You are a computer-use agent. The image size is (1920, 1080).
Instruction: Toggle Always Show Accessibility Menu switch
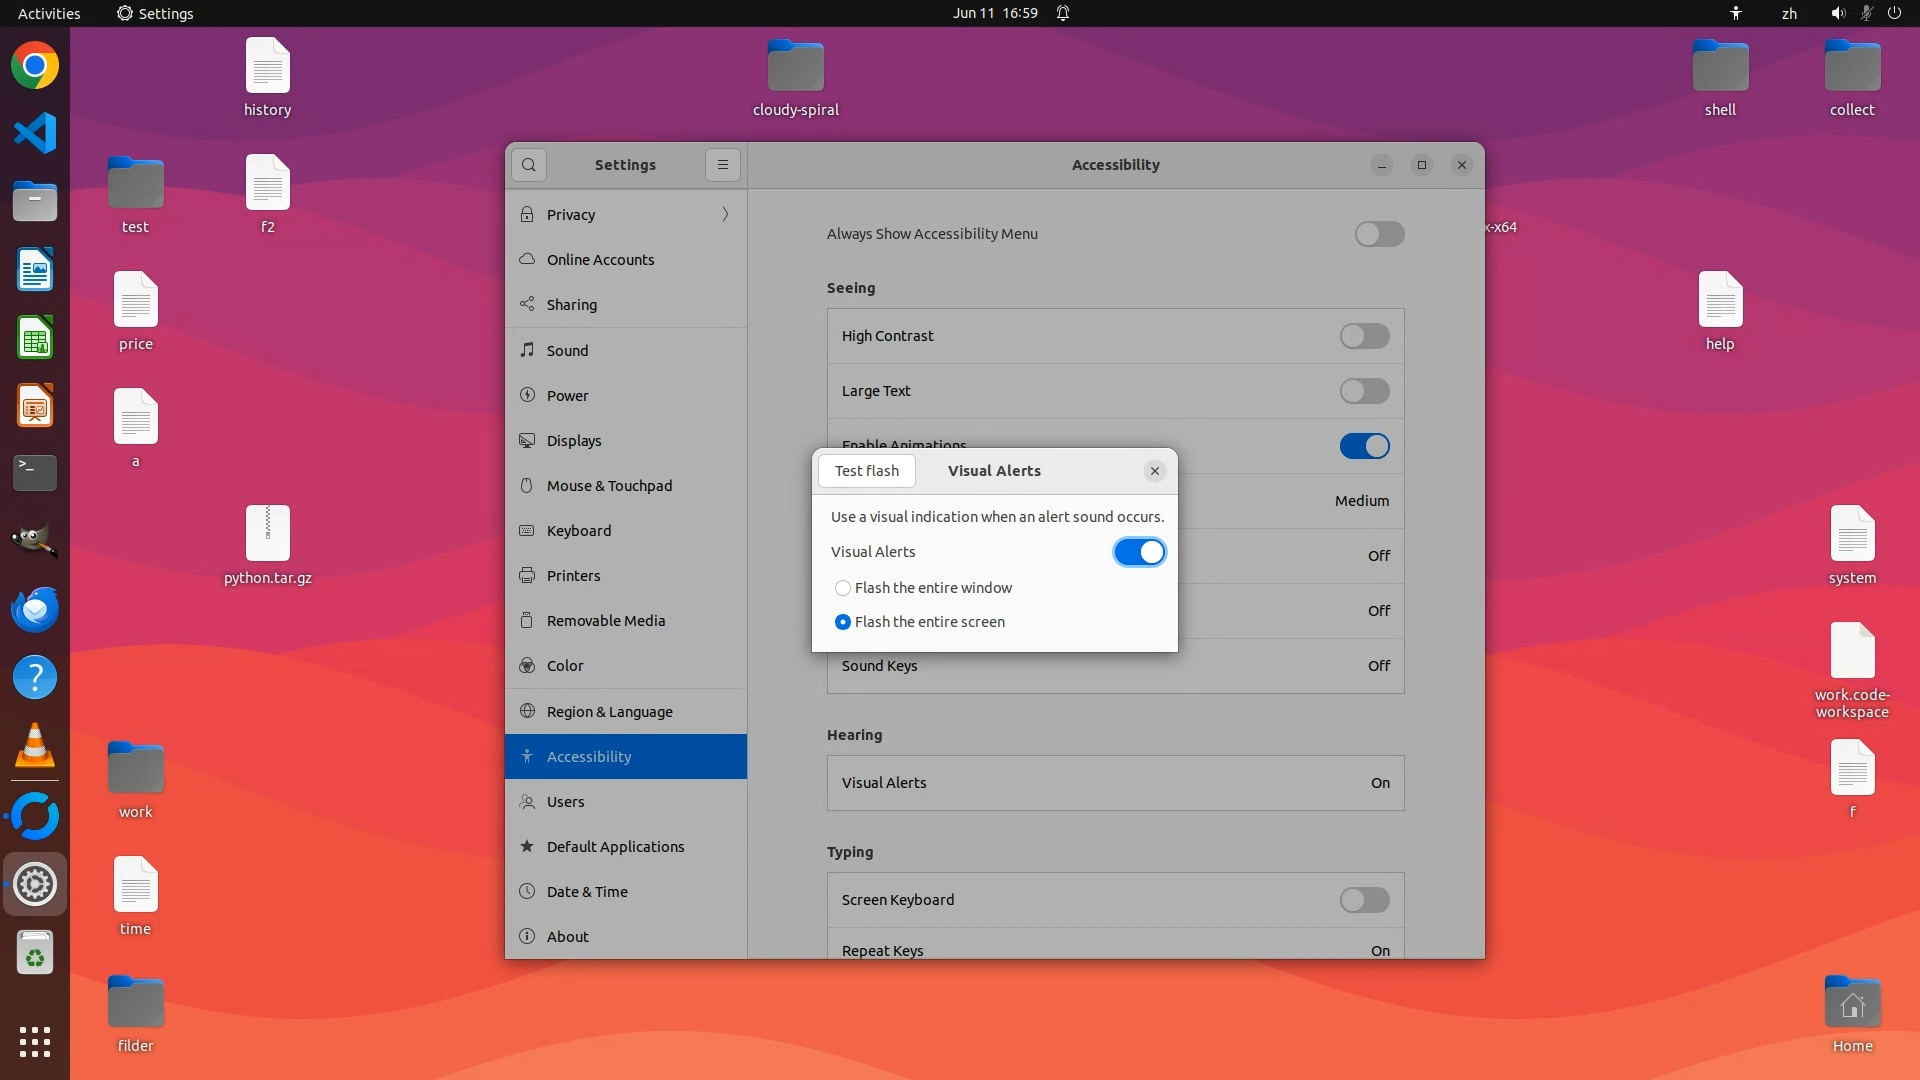1379,234
